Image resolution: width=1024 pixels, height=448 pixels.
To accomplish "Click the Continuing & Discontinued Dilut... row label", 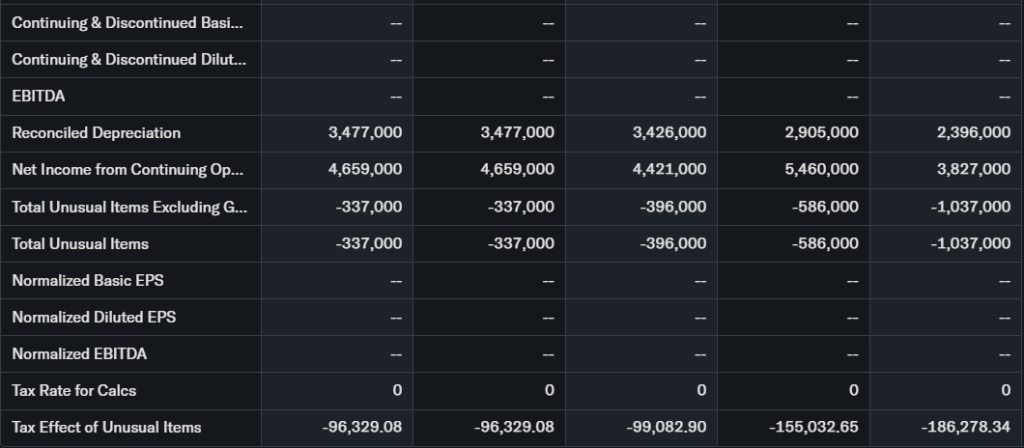I will tap(128, 60).
